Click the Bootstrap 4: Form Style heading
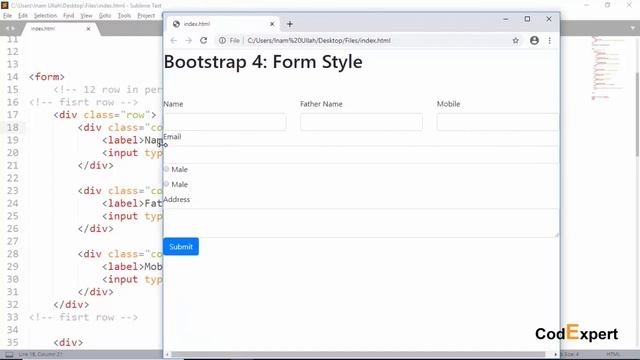Screen dimensions: 640x360 pyautogui.click(x=263, y=62)
